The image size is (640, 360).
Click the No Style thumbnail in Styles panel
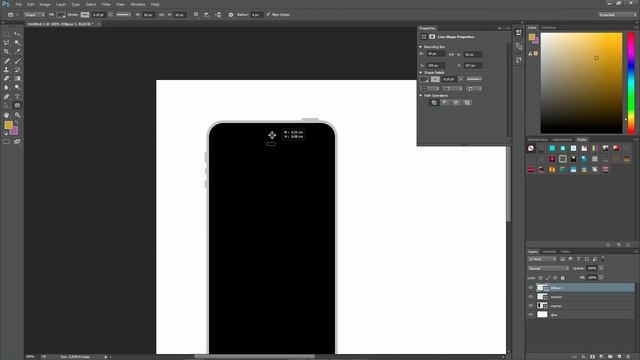pyautogui.click(x=531, y=148)
